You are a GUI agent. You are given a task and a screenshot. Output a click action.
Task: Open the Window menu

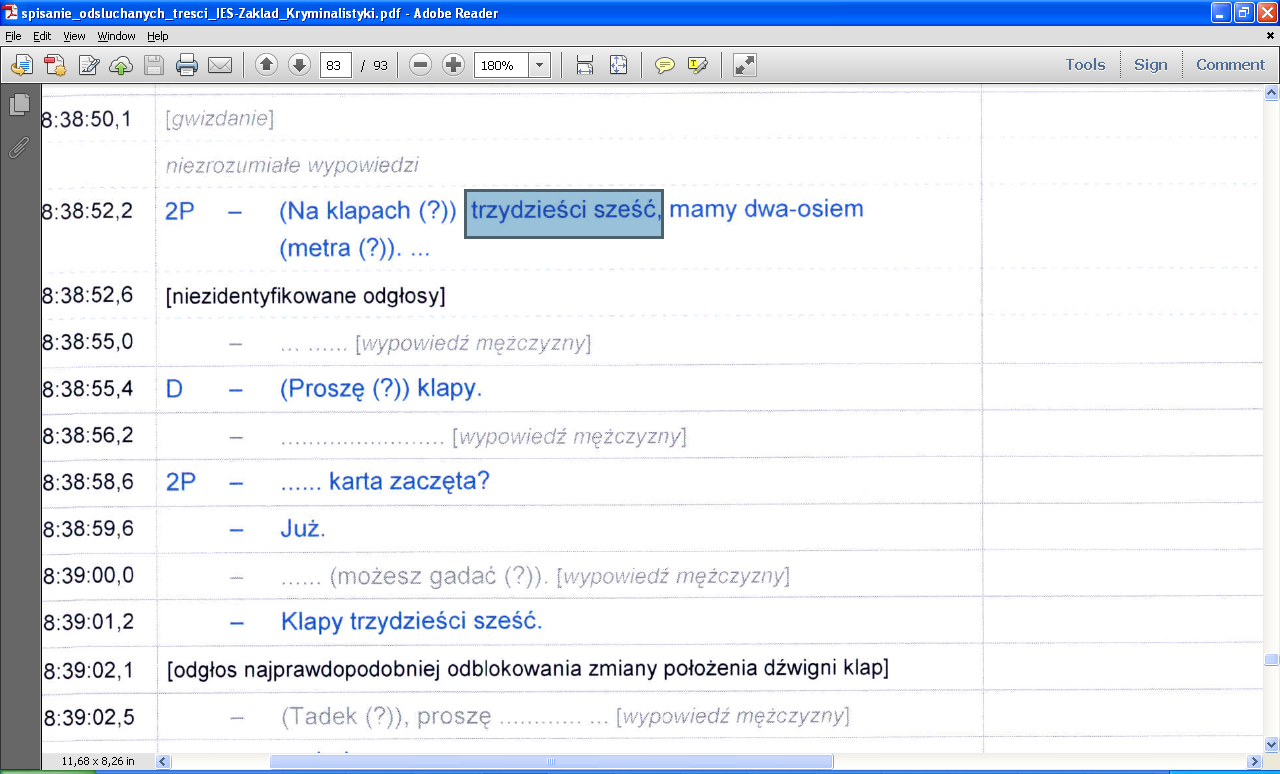(x=116, y=36)
